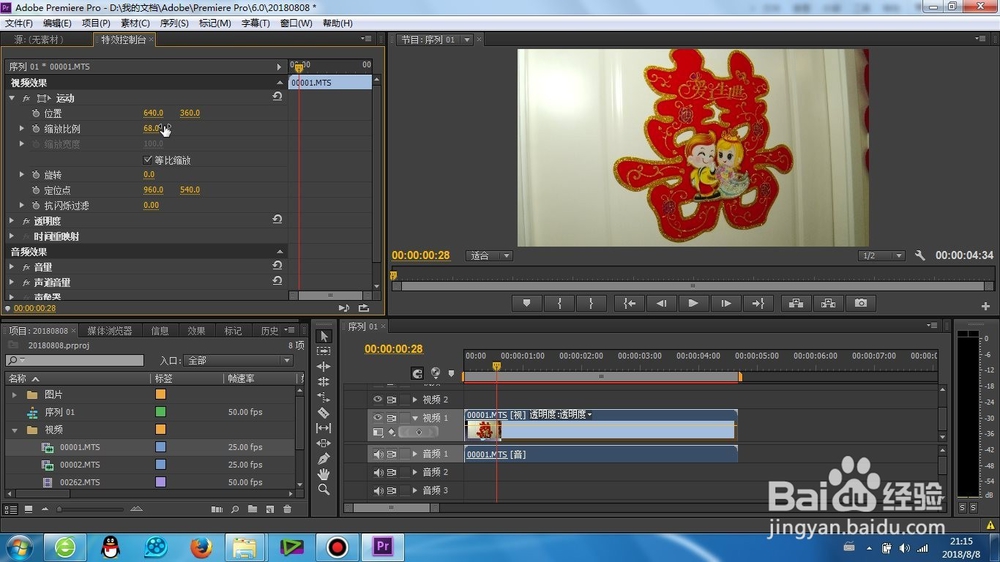Open the 入口 全部 dropdown

[238, 360]
